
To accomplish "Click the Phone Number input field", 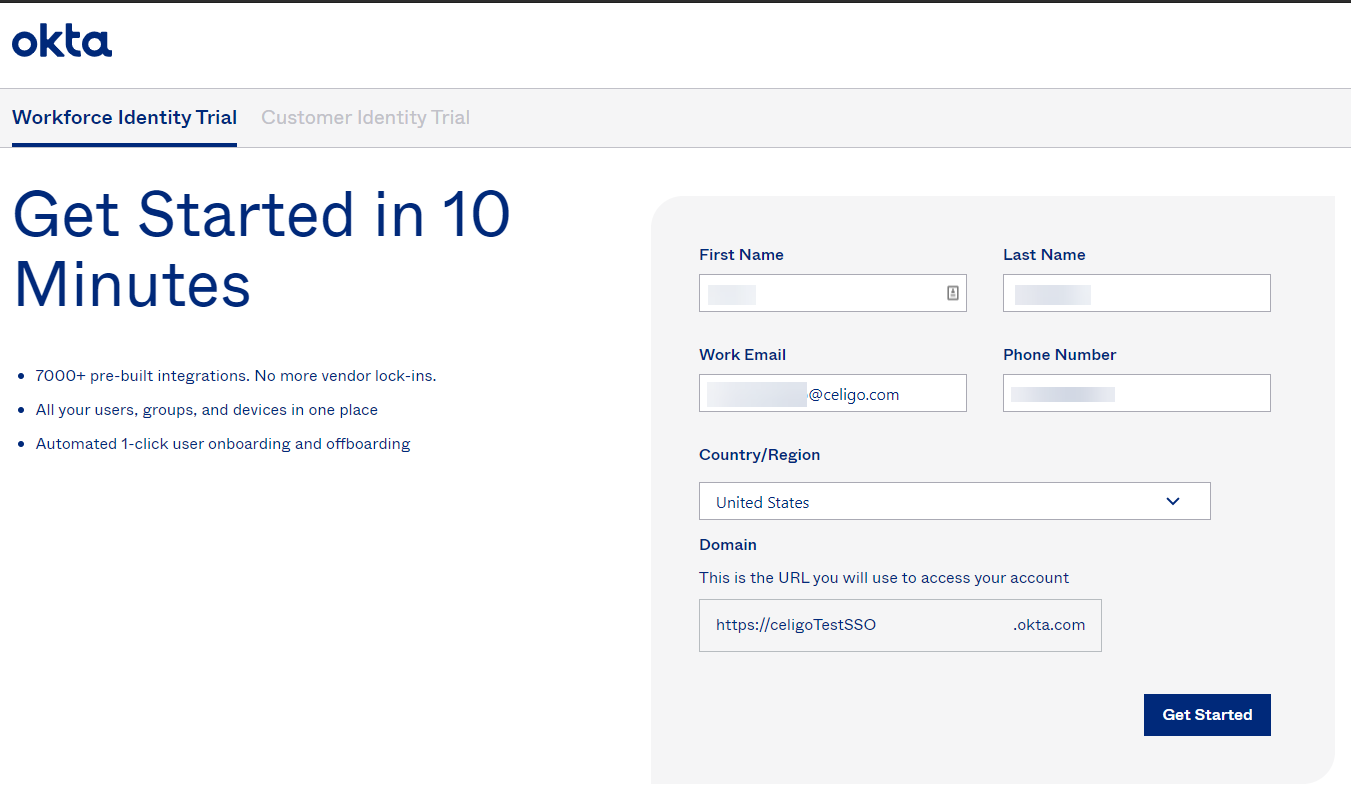I will (1137, 393).
